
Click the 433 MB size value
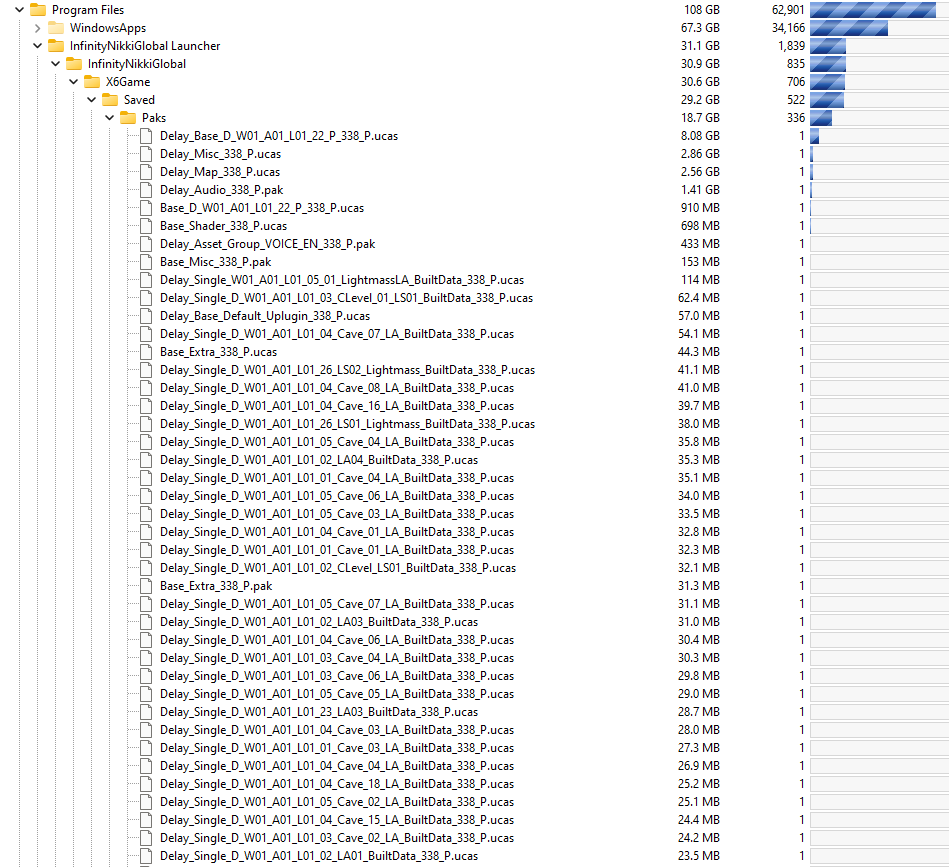click(700, 244)
